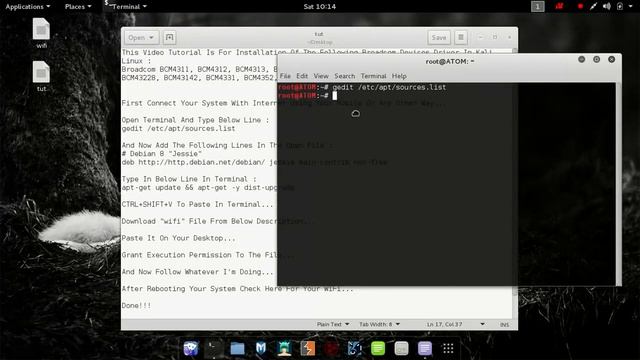The height and width of the screenshot is (360, 640).
Task: Open the clock showing Sat 10:14
Action: point(320,7)
